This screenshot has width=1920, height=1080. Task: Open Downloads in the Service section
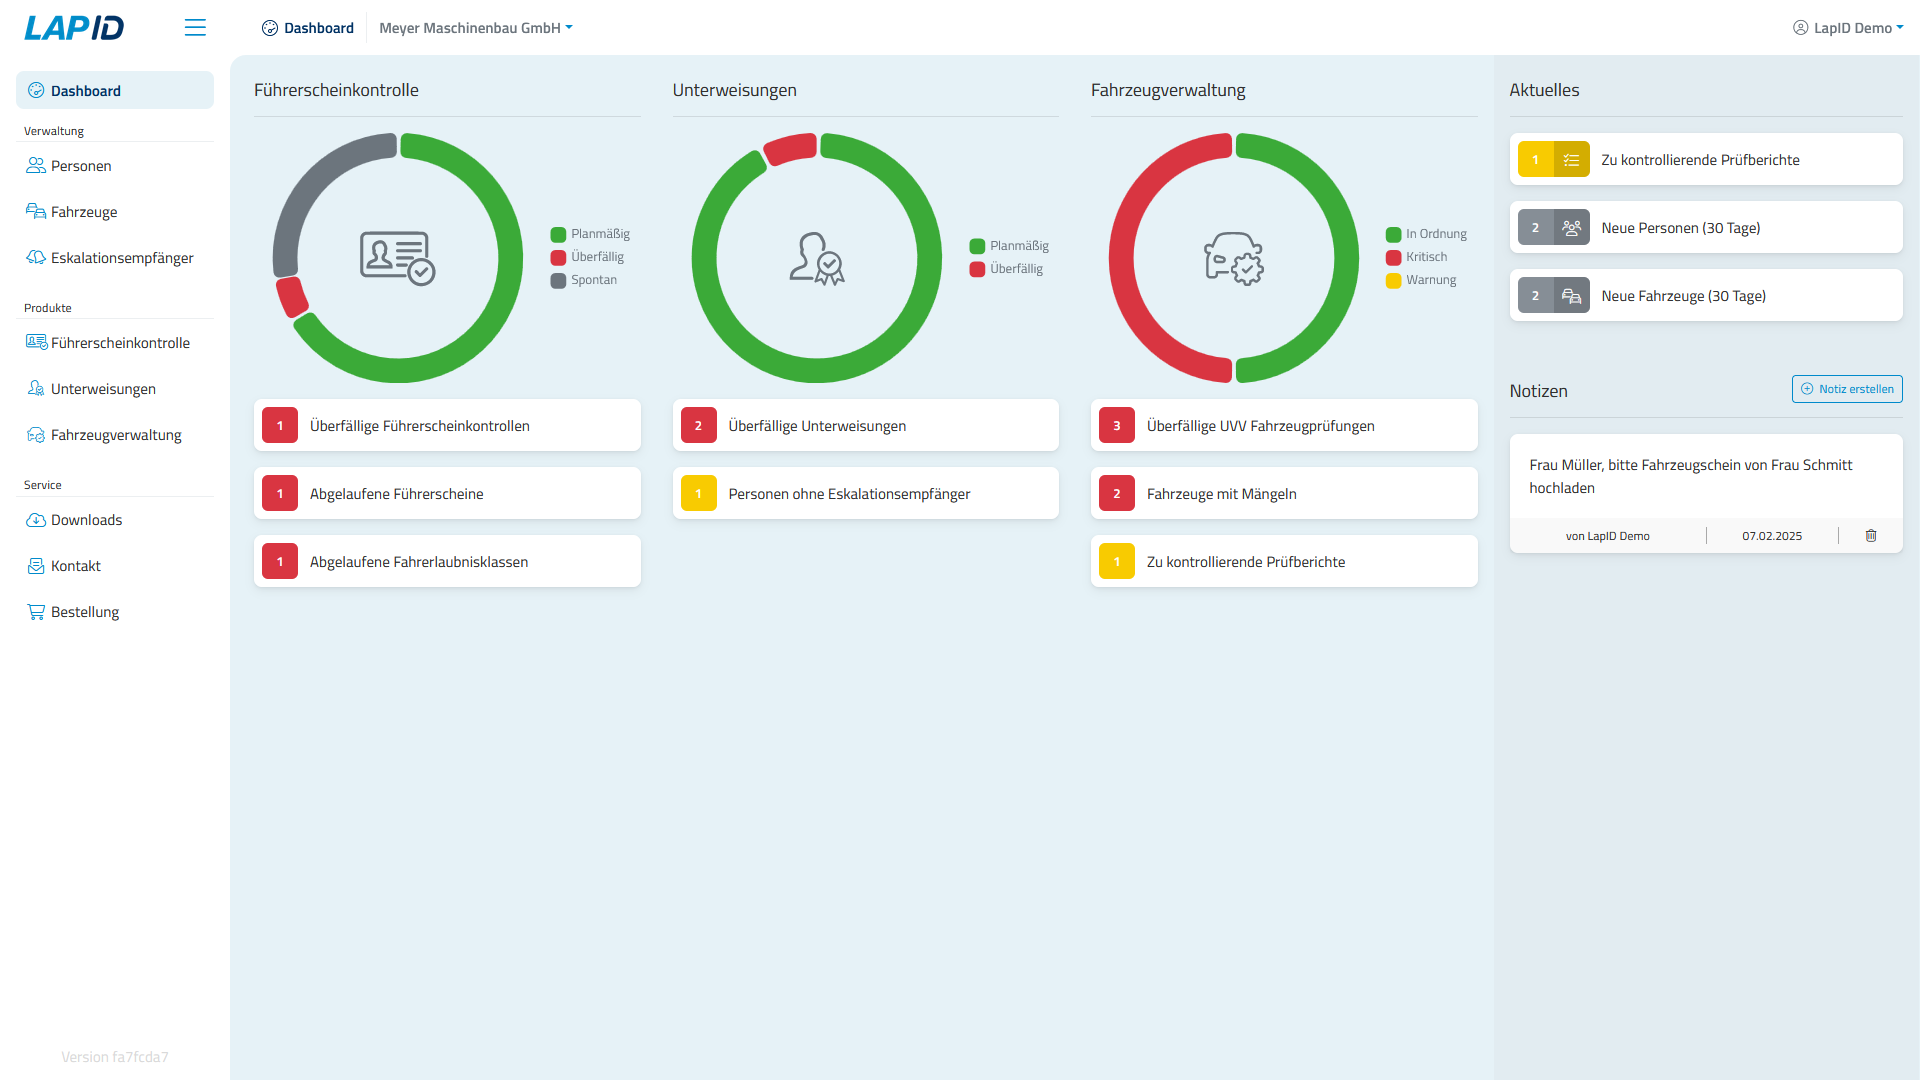(x=87, y=519)
